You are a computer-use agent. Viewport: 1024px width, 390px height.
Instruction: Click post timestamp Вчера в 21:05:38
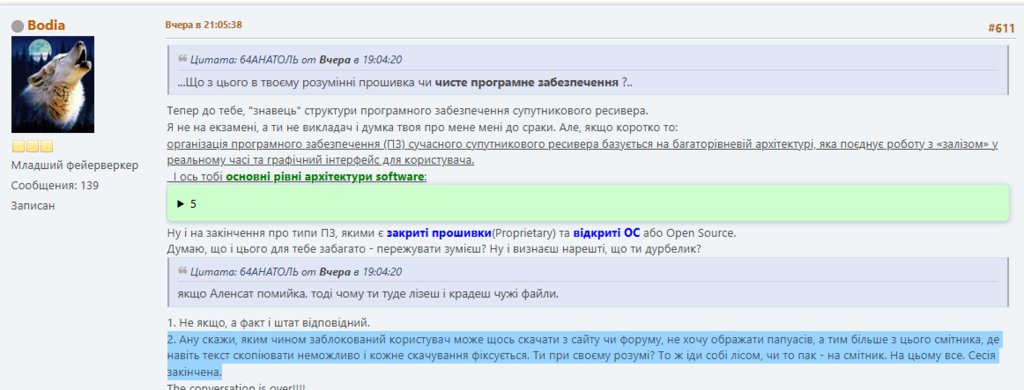[x=204, y=25]
